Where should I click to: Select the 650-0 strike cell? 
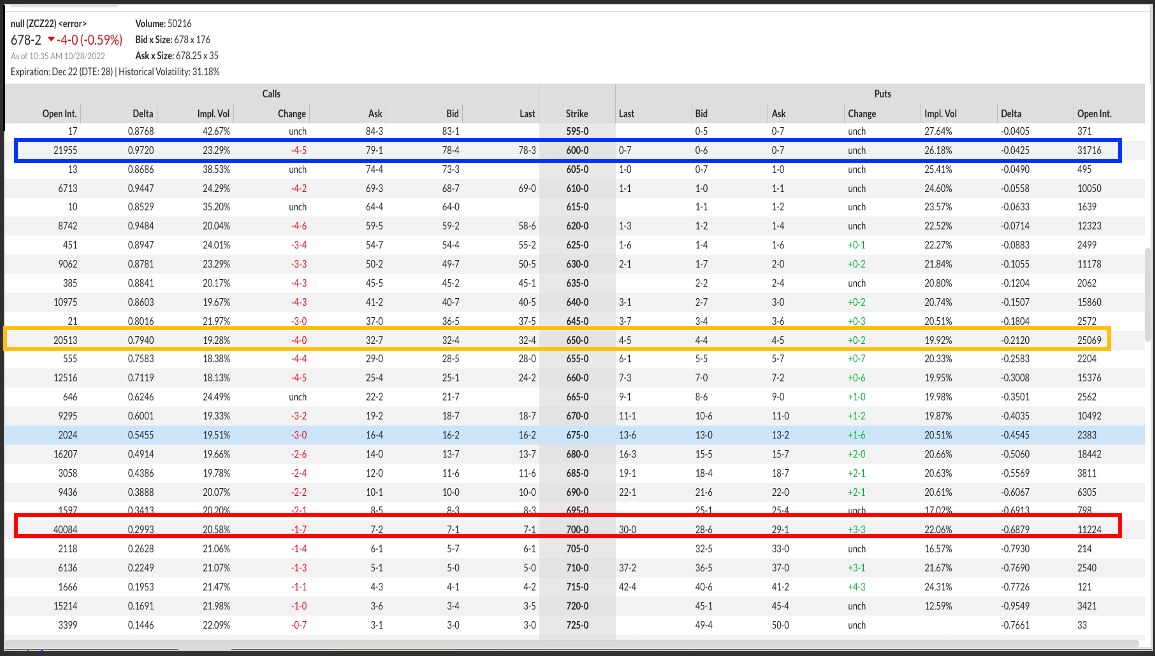(x=577, y=340)
